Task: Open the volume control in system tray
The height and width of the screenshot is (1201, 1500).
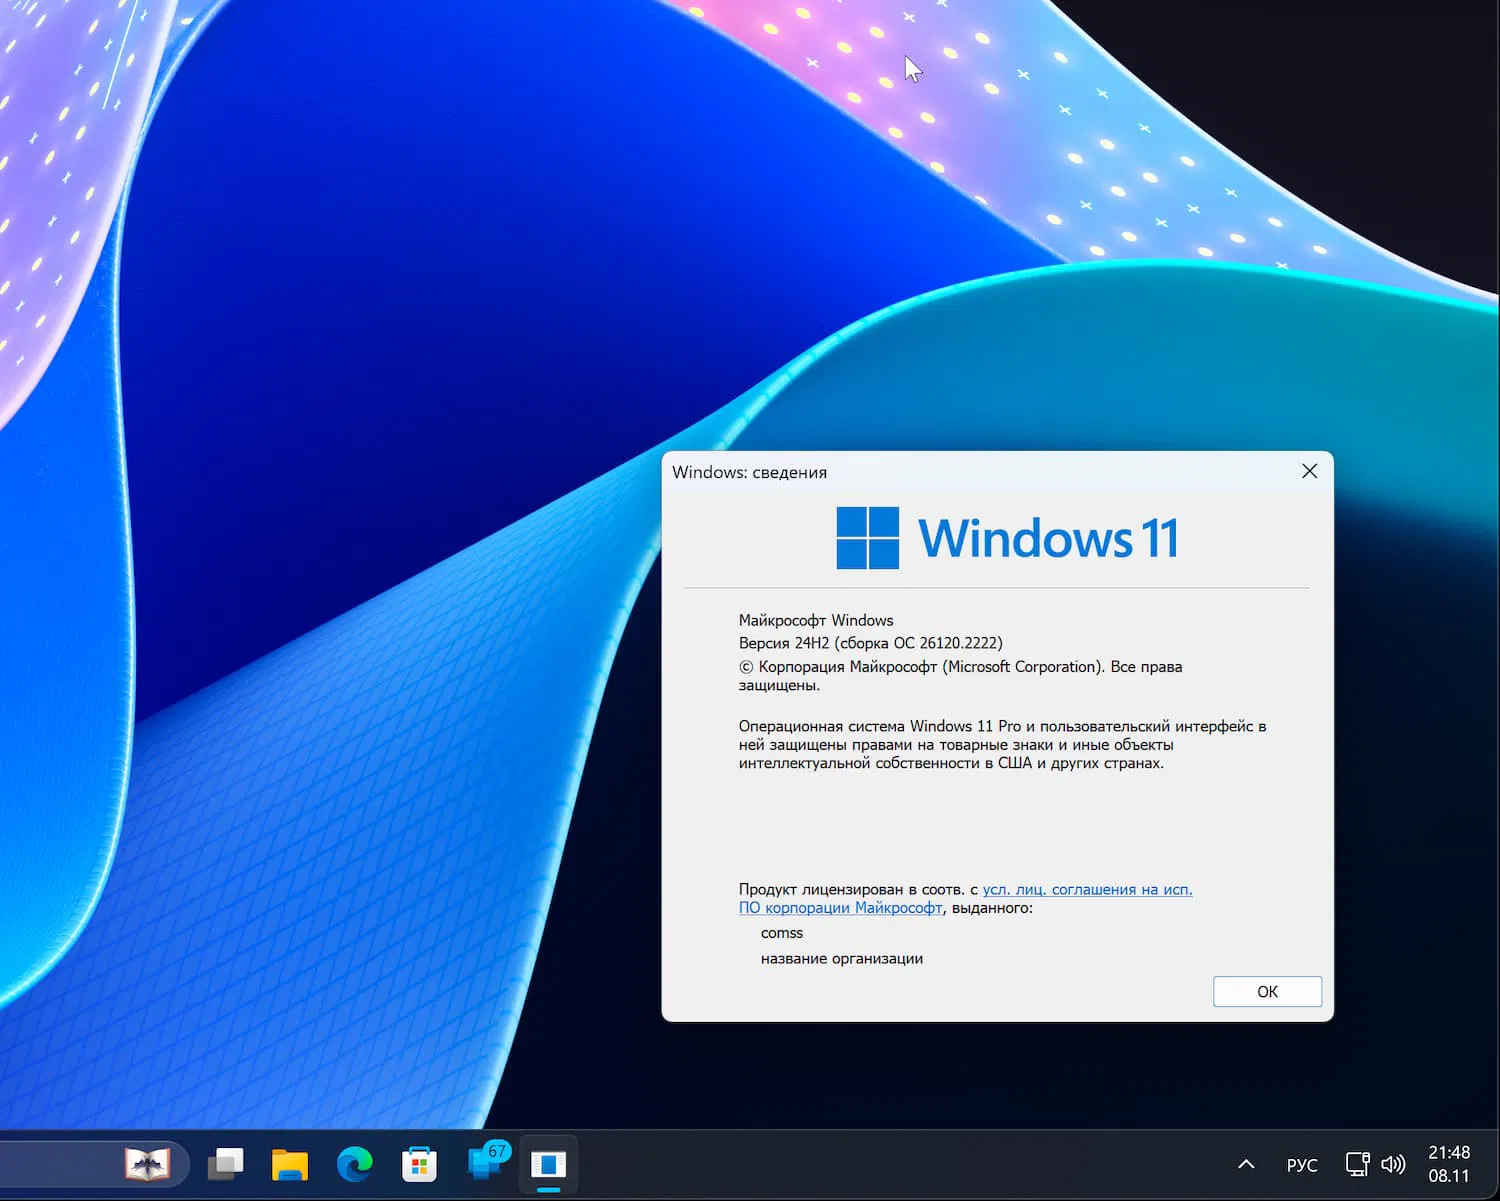Action: click(x=1393, y=1164)
